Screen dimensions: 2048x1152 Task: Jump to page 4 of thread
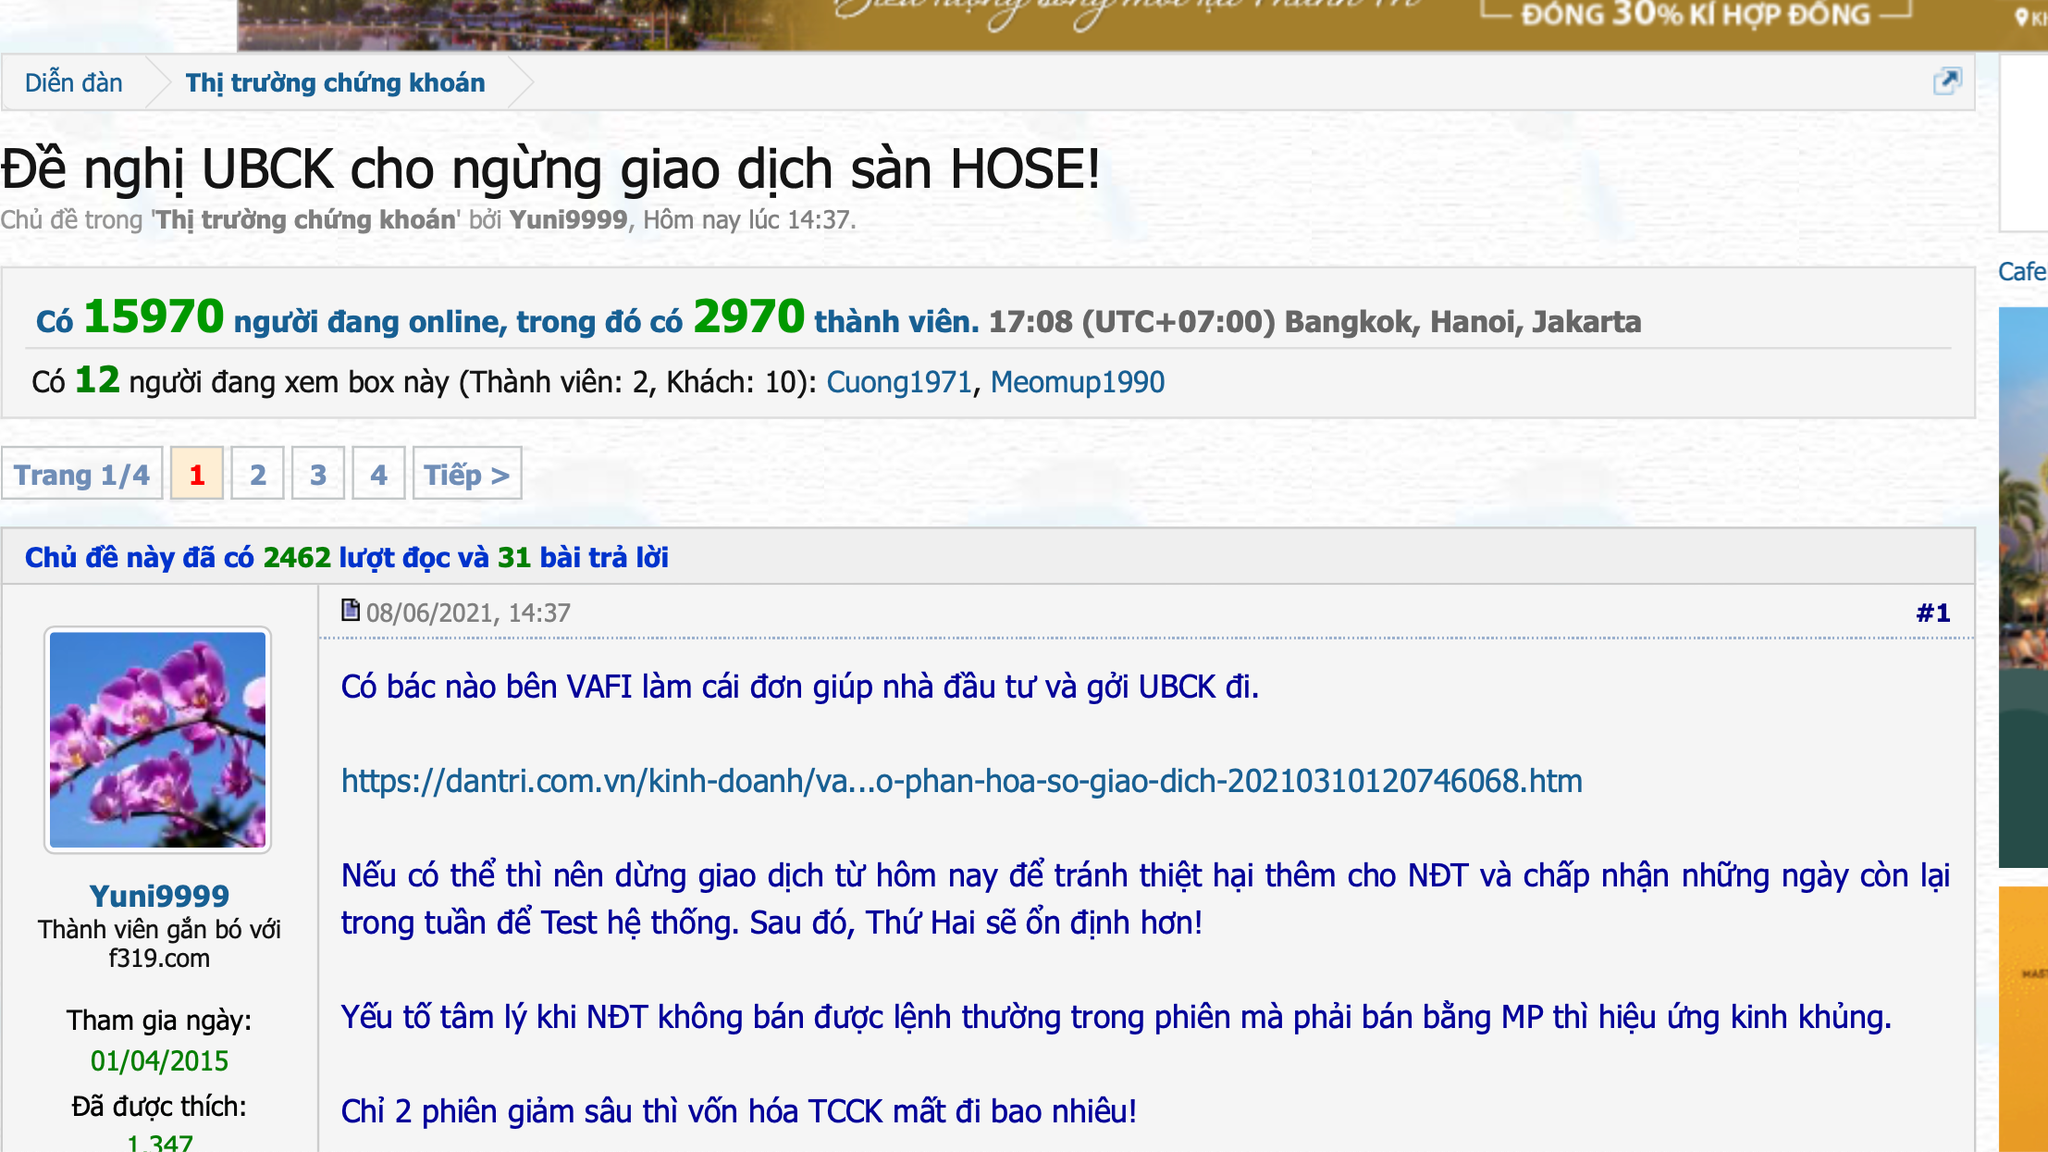point(378,474)
